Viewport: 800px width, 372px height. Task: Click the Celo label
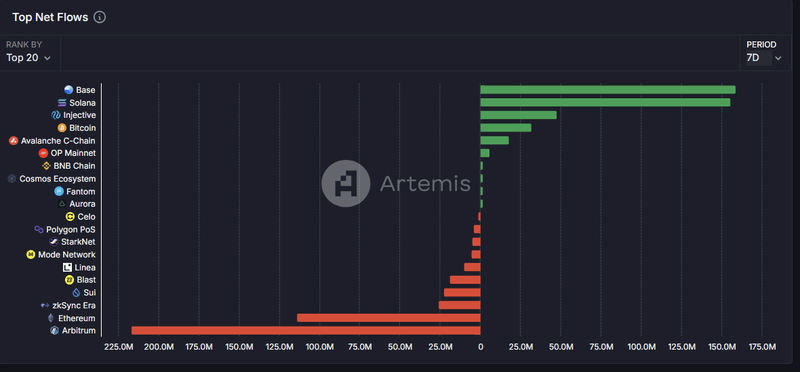(87, 217)
